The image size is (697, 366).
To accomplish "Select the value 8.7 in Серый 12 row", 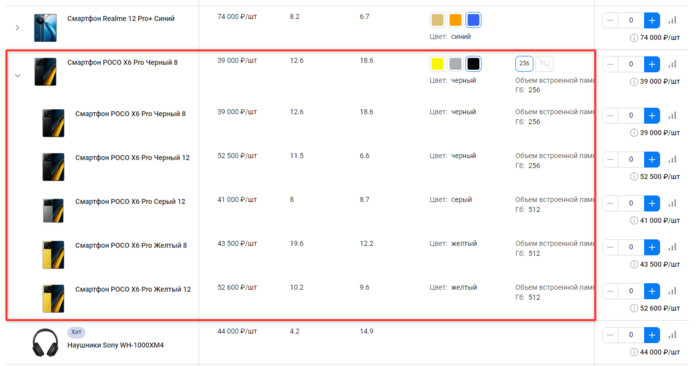I will tap(365, 200).
